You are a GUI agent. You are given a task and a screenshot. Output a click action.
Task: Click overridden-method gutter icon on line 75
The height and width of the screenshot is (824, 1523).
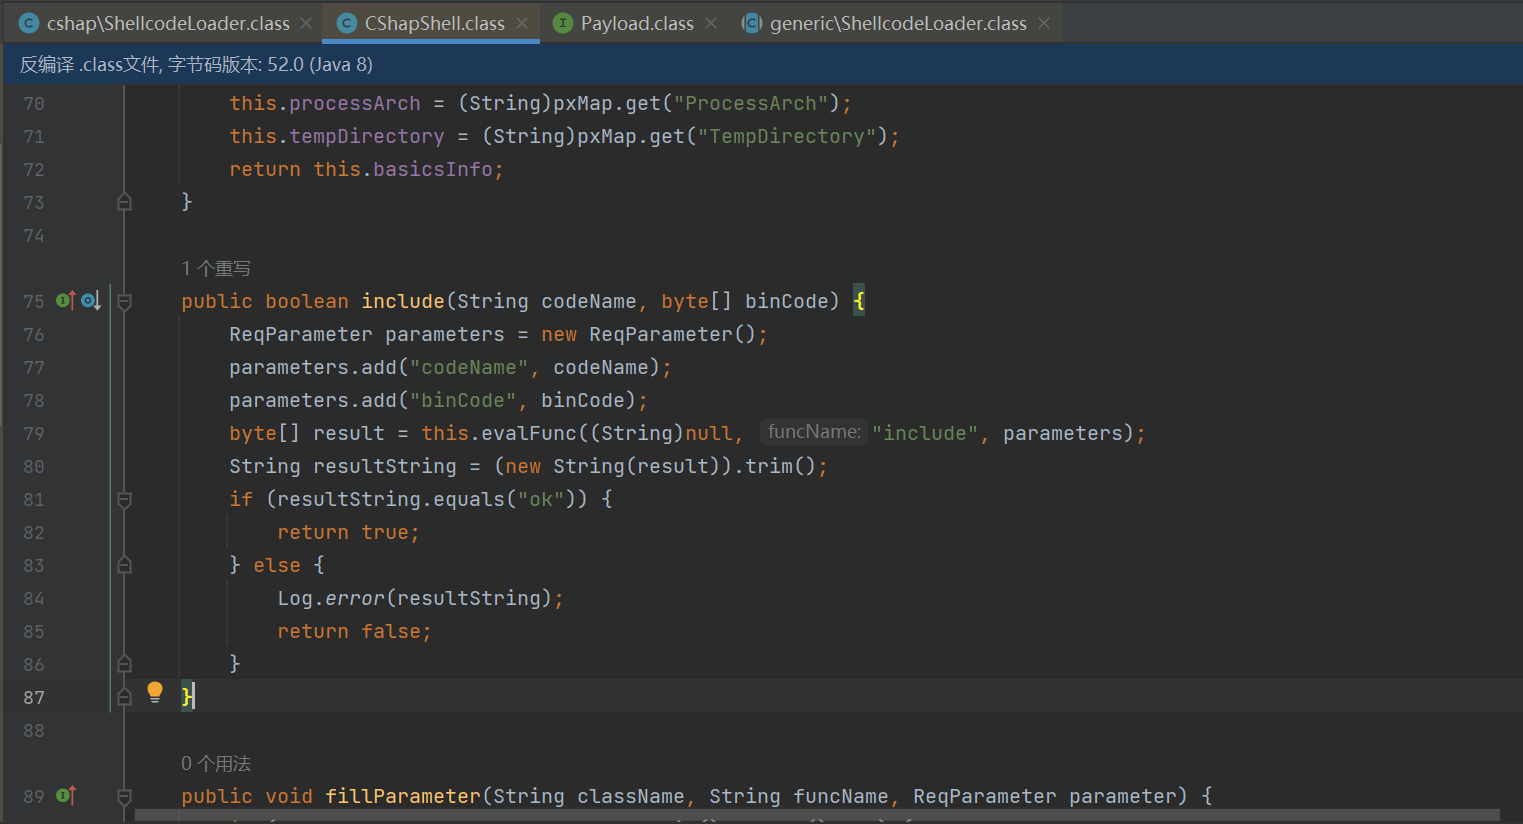point(91,300)
